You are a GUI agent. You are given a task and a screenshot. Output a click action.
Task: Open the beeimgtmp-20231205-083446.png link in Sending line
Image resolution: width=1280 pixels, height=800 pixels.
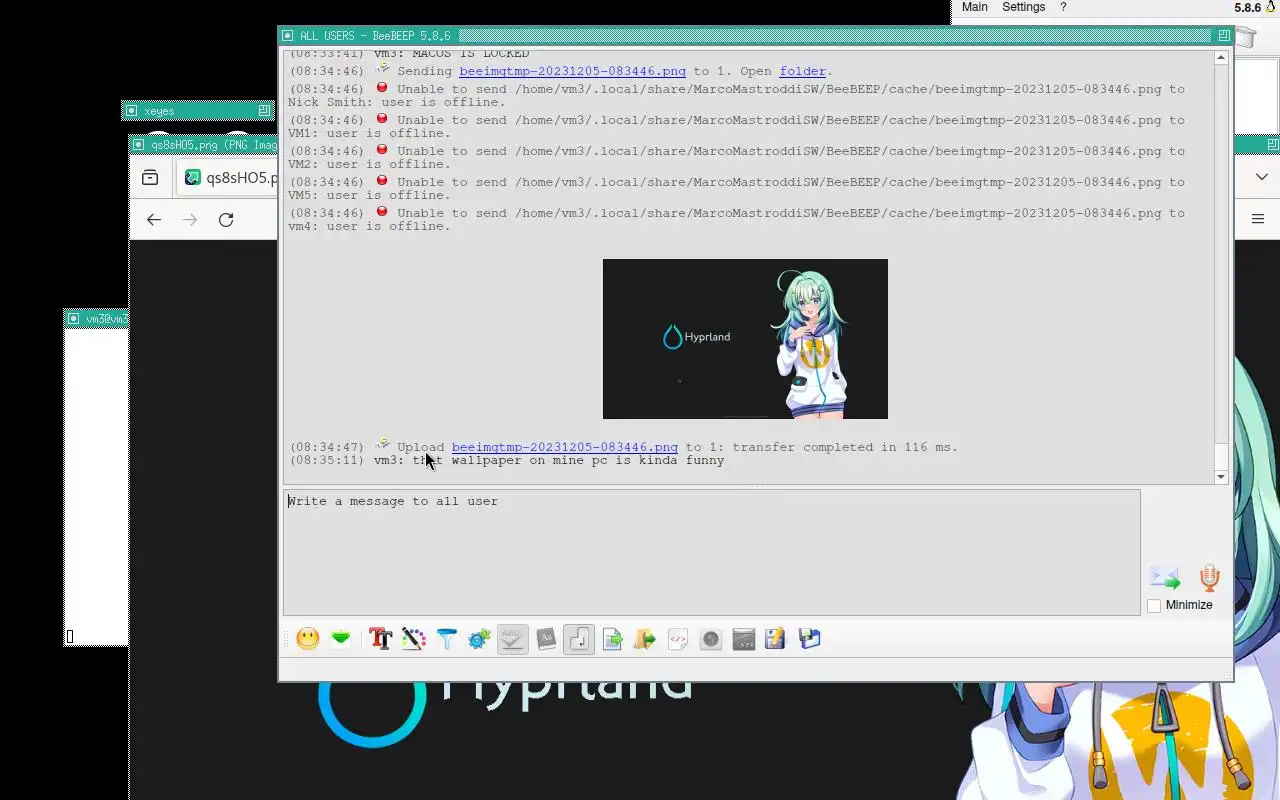click(x=572, y=71)
